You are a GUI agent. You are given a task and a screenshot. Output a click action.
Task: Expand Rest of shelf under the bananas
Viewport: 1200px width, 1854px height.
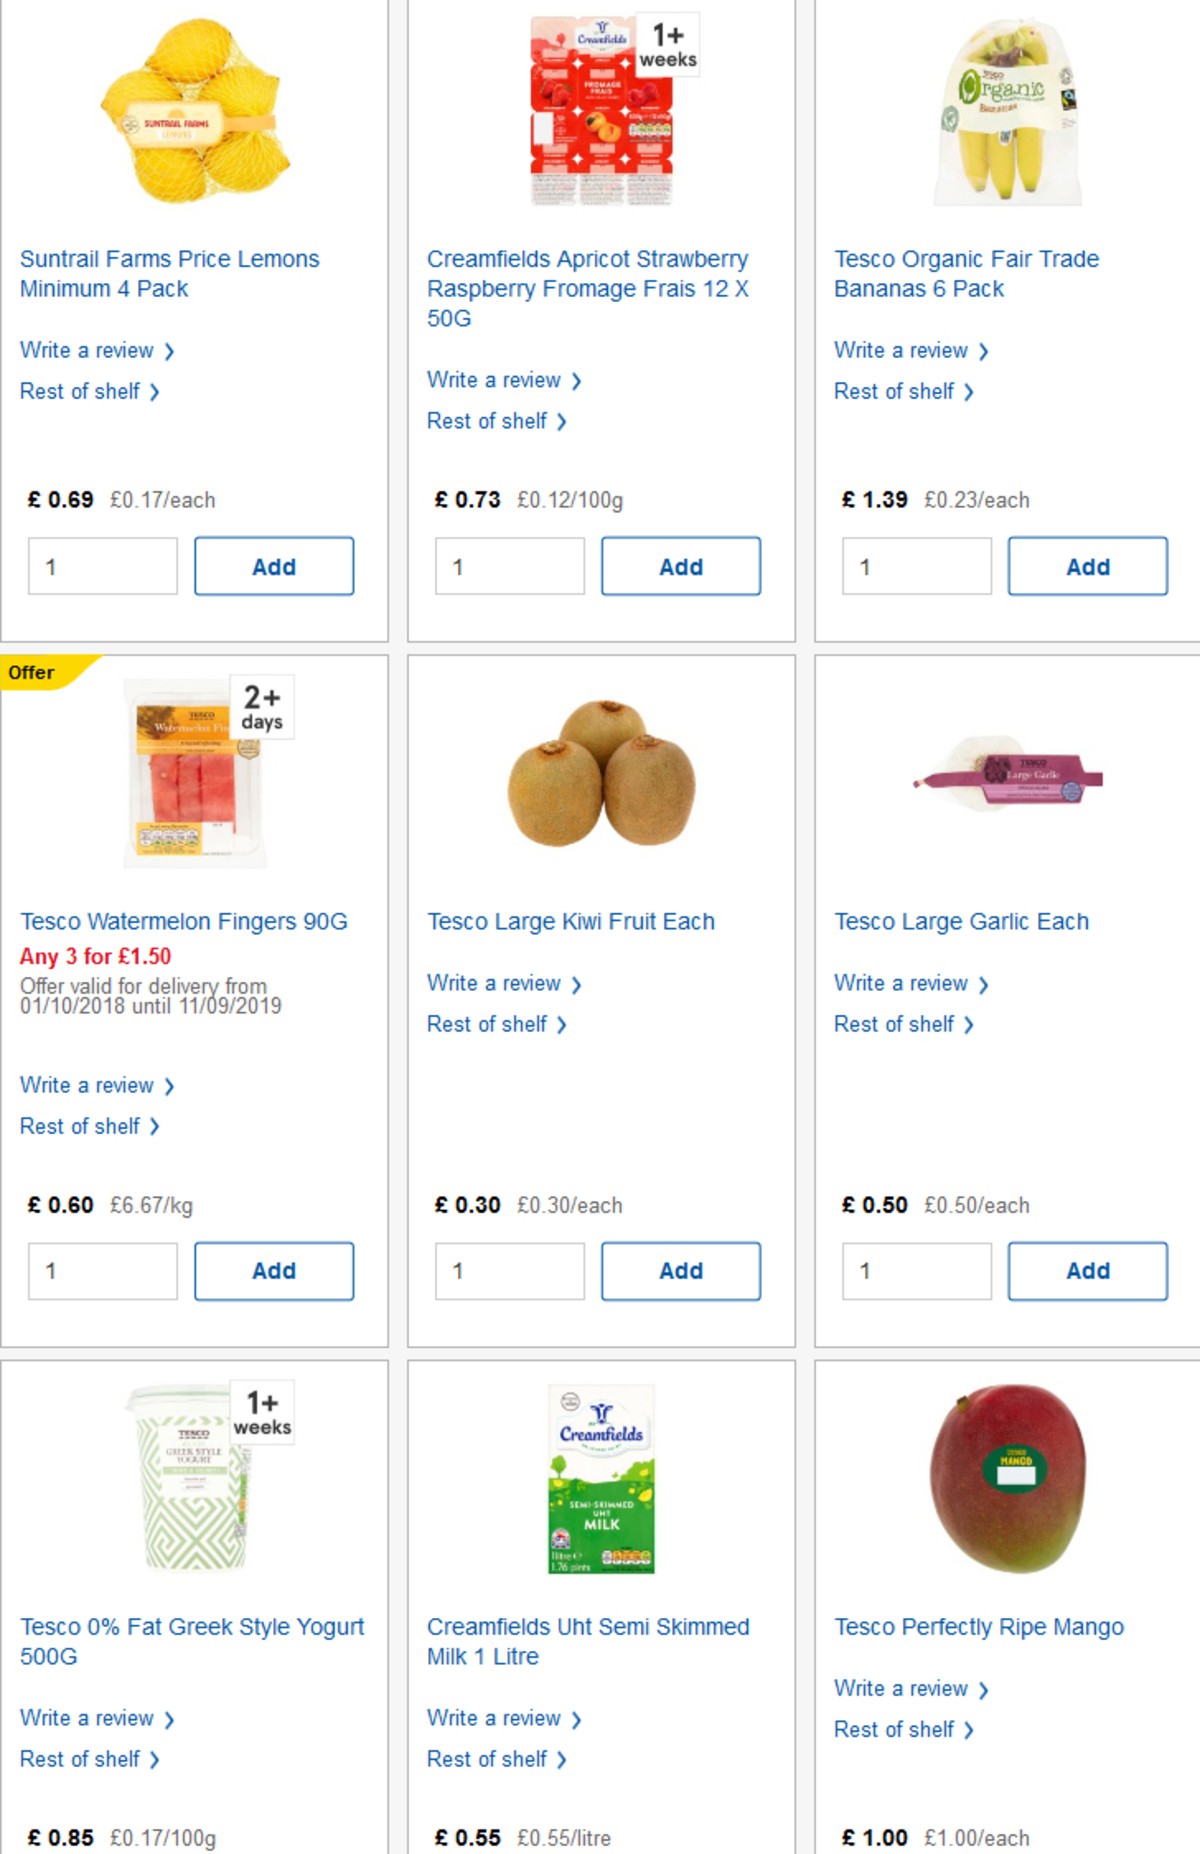(x=896, y=391)
